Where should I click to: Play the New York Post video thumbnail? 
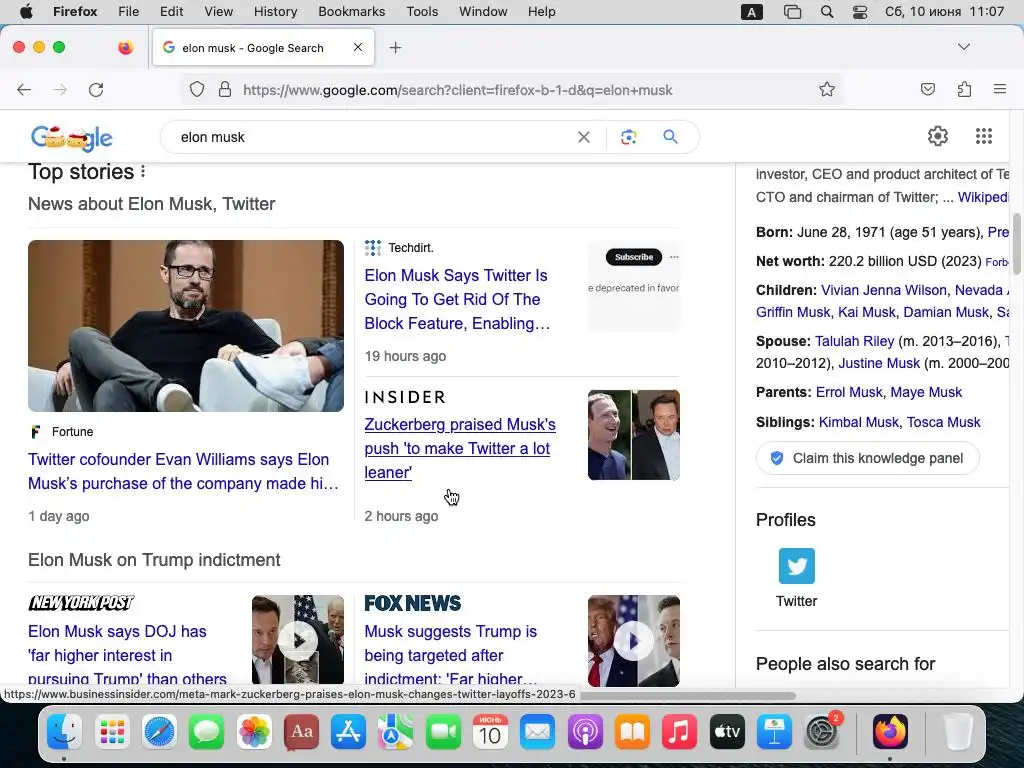pyautogui.click(x=298, y=641)
